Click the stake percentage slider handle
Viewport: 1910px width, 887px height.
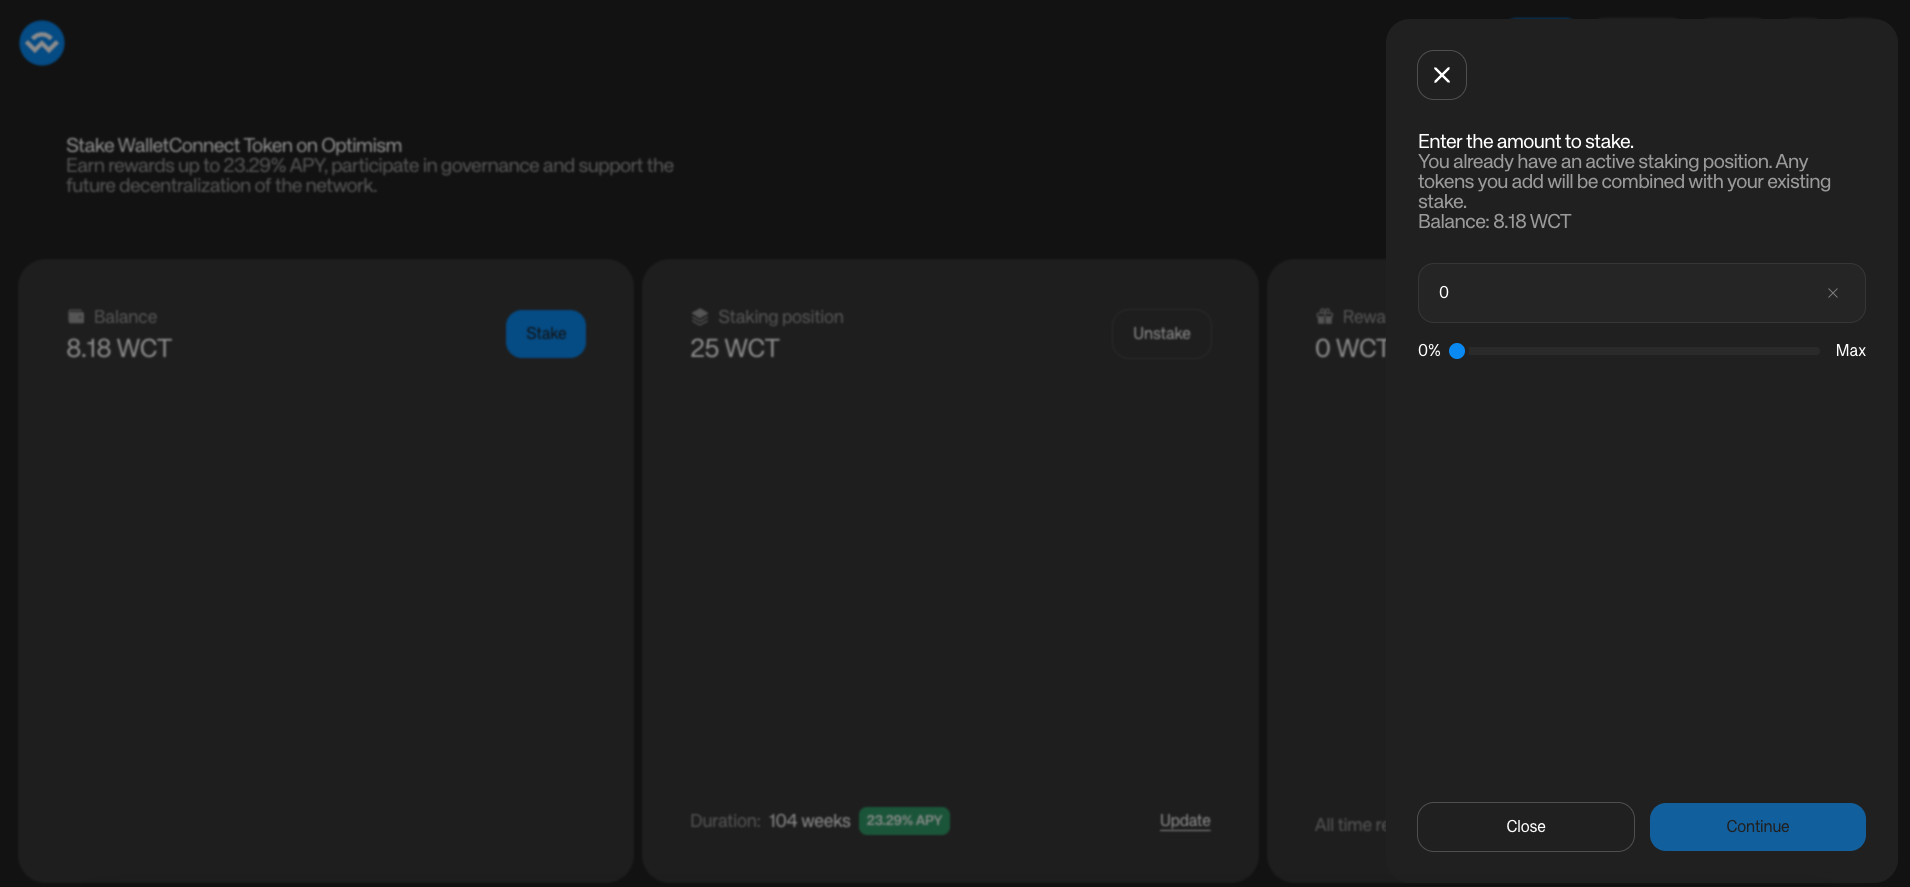[x=1457, y=351]
